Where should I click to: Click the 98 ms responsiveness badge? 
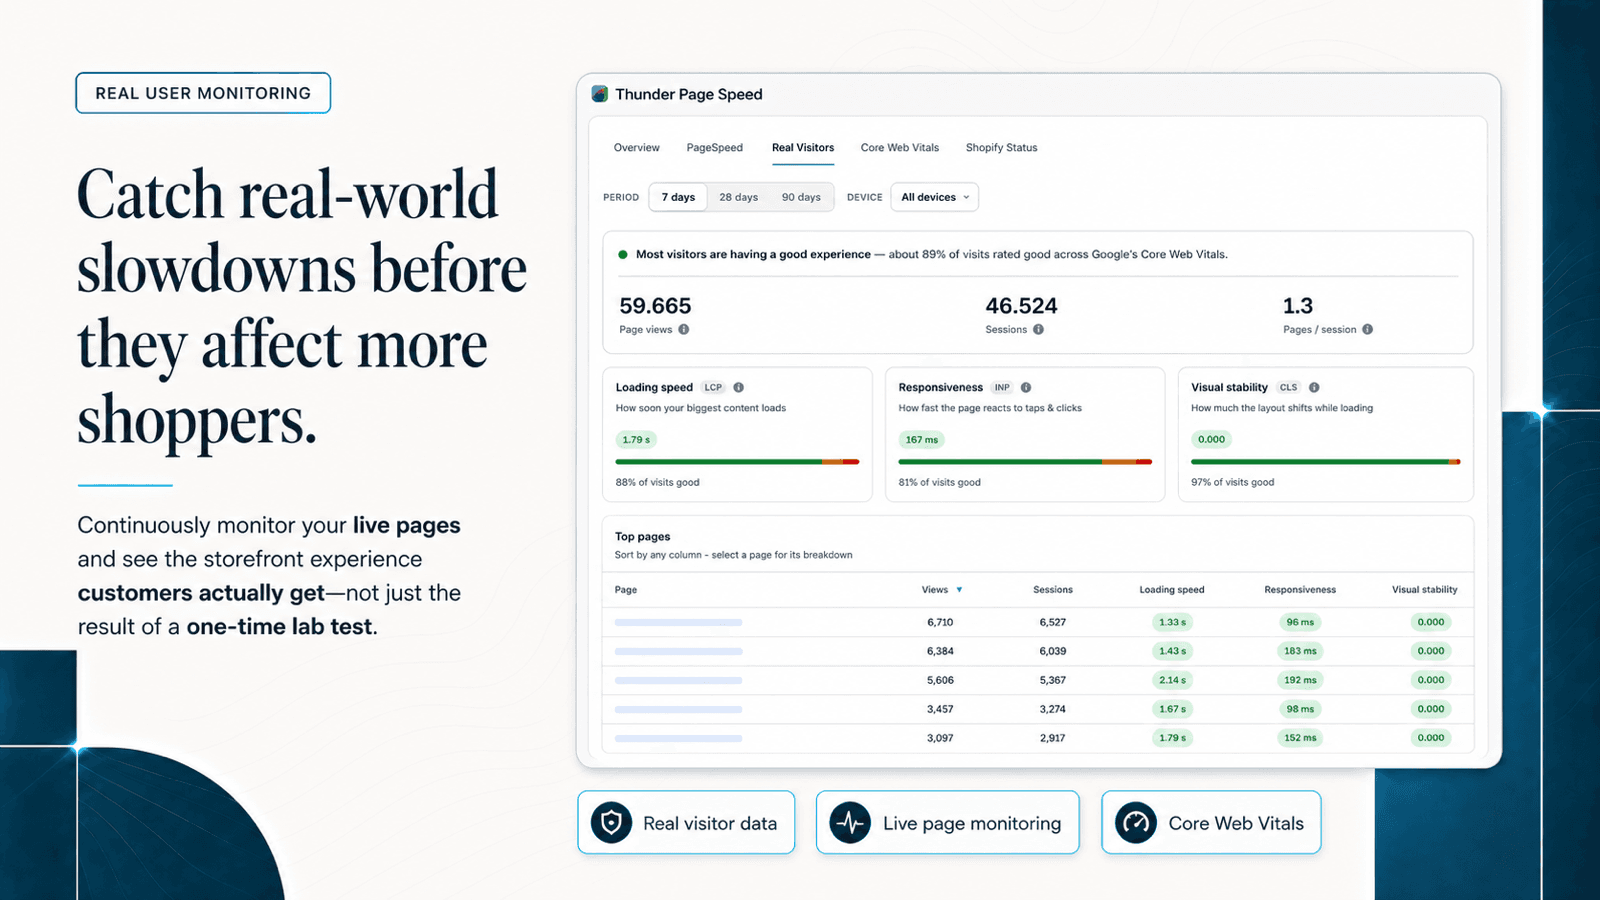1300,709
